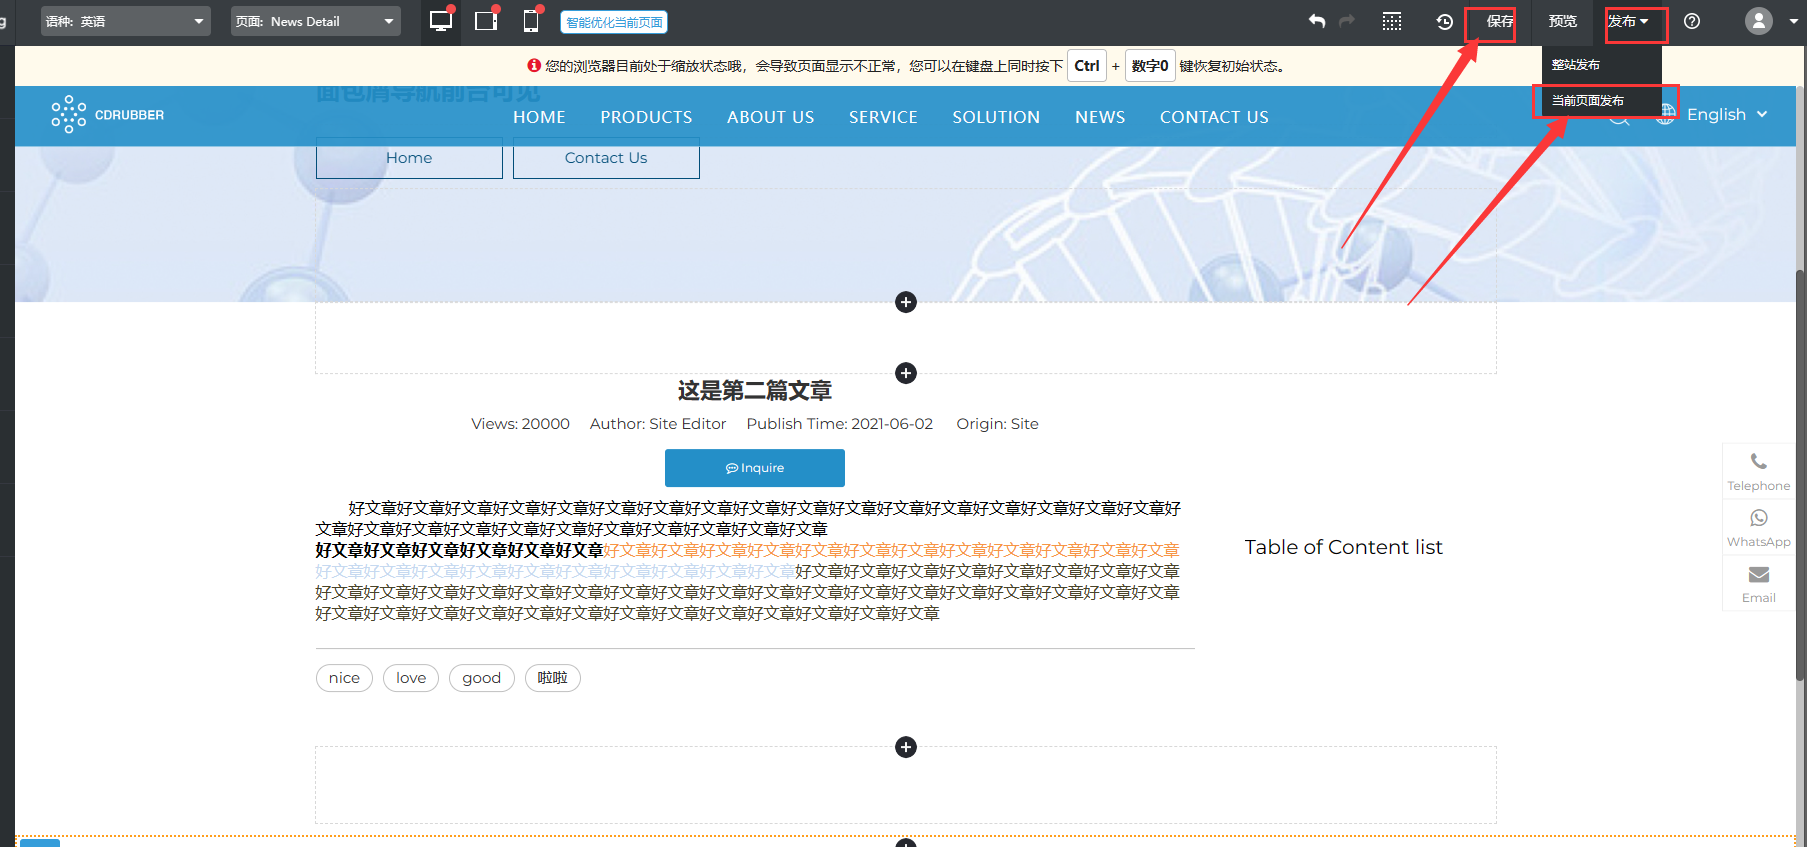Screen dimensions: 1807x847
Task: Switch to desktop preview mode
Action: point(440,21)
